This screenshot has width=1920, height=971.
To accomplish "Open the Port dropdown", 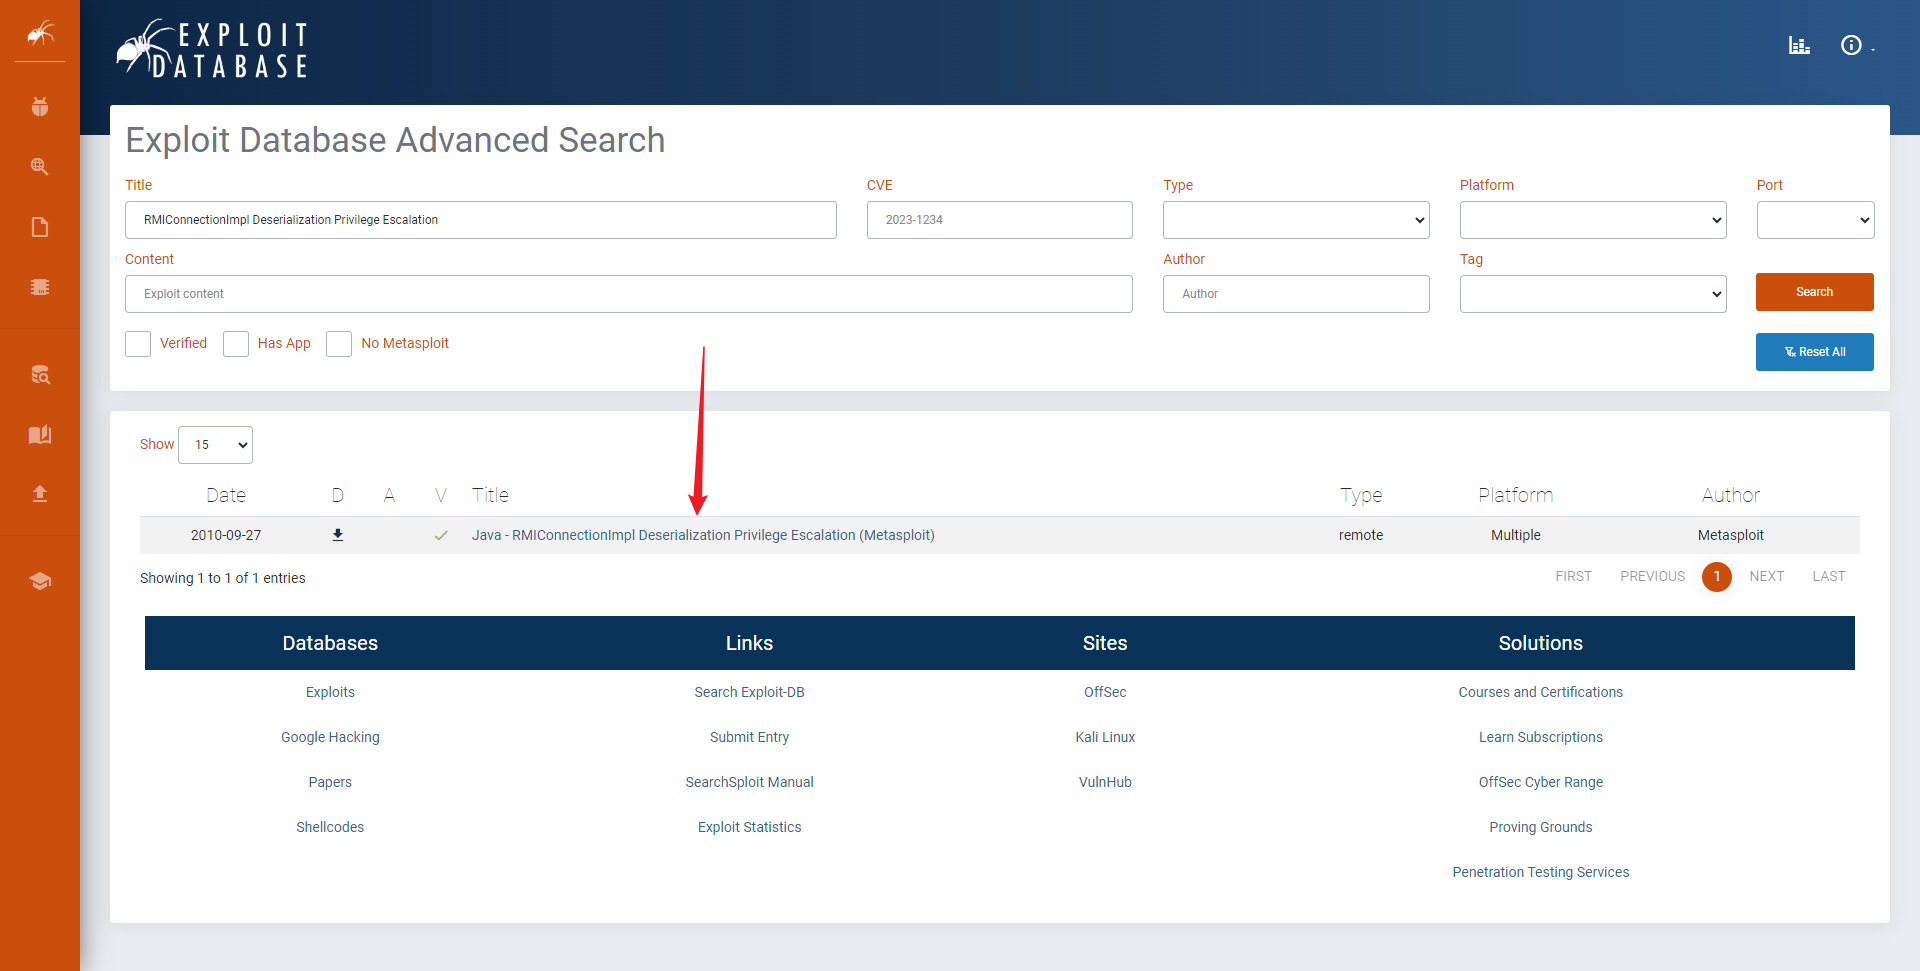I will coord(1815,220).
